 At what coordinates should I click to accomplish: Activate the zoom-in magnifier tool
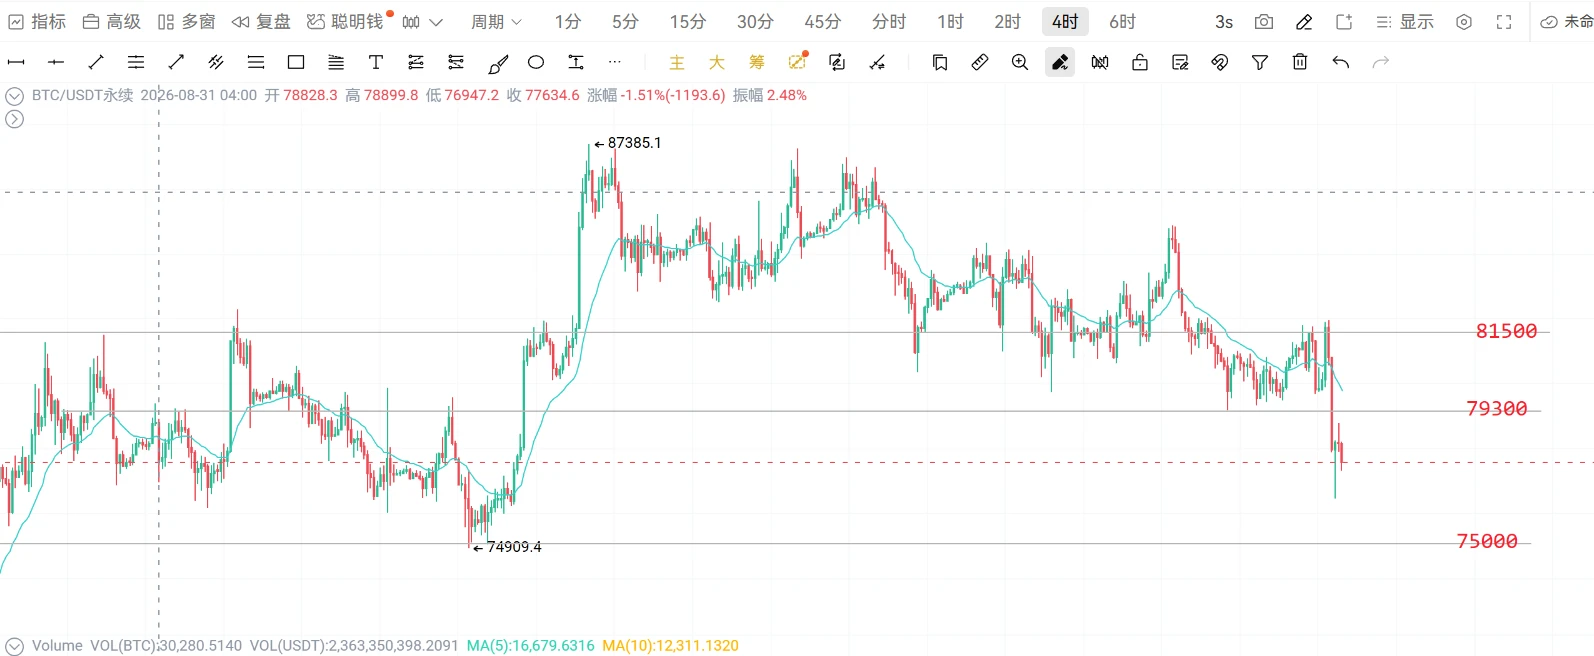coord(1020,62)
